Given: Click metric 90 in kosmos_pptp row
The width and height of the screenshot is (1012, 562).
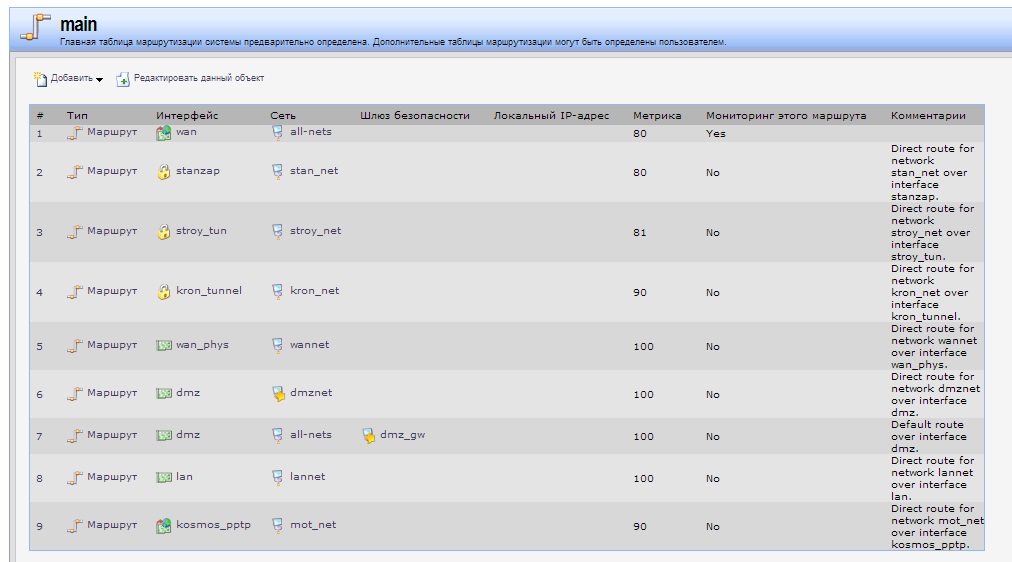Looking at the screenshot, I should [x=640, y=527].
